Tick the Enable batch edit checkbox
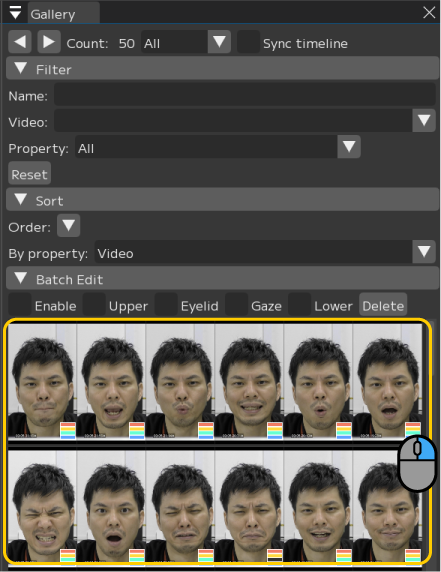The image size is (441, 572). [20, 304]
